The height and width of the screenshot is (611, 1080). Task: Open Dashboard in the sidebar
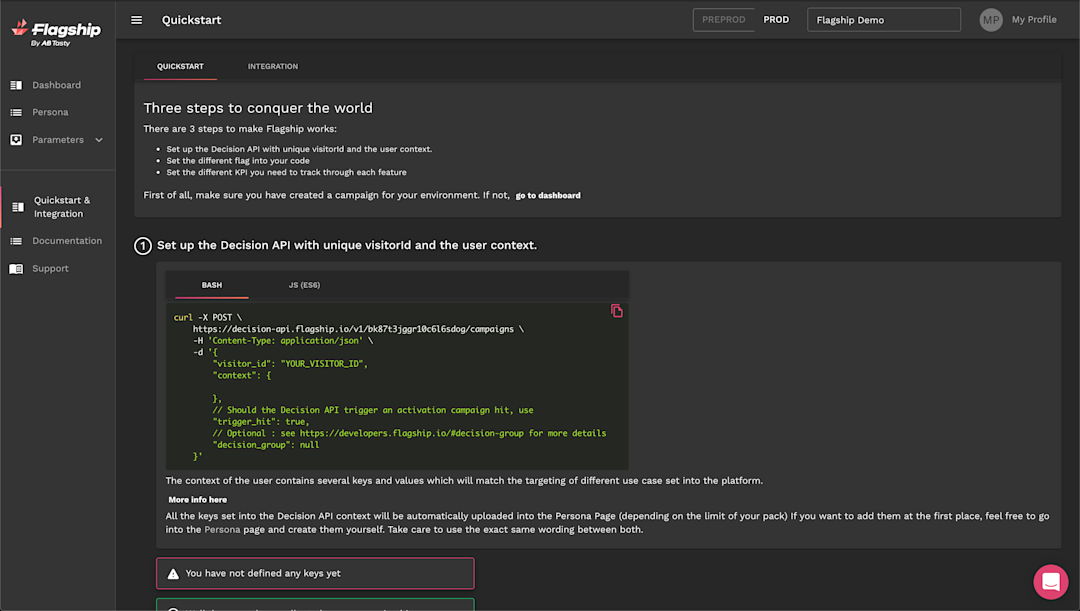[x=56, y=85]
